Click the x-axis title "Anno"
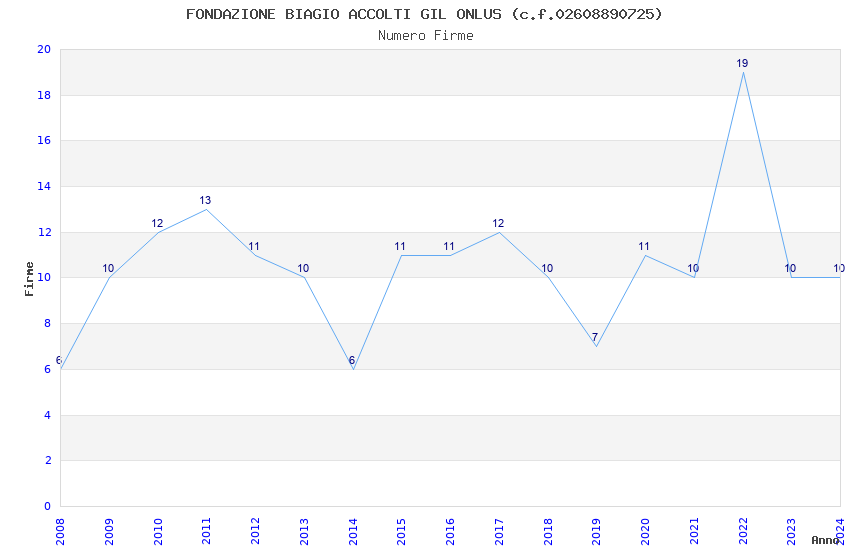This screenshot has width=850, height=550. (825, 540)
